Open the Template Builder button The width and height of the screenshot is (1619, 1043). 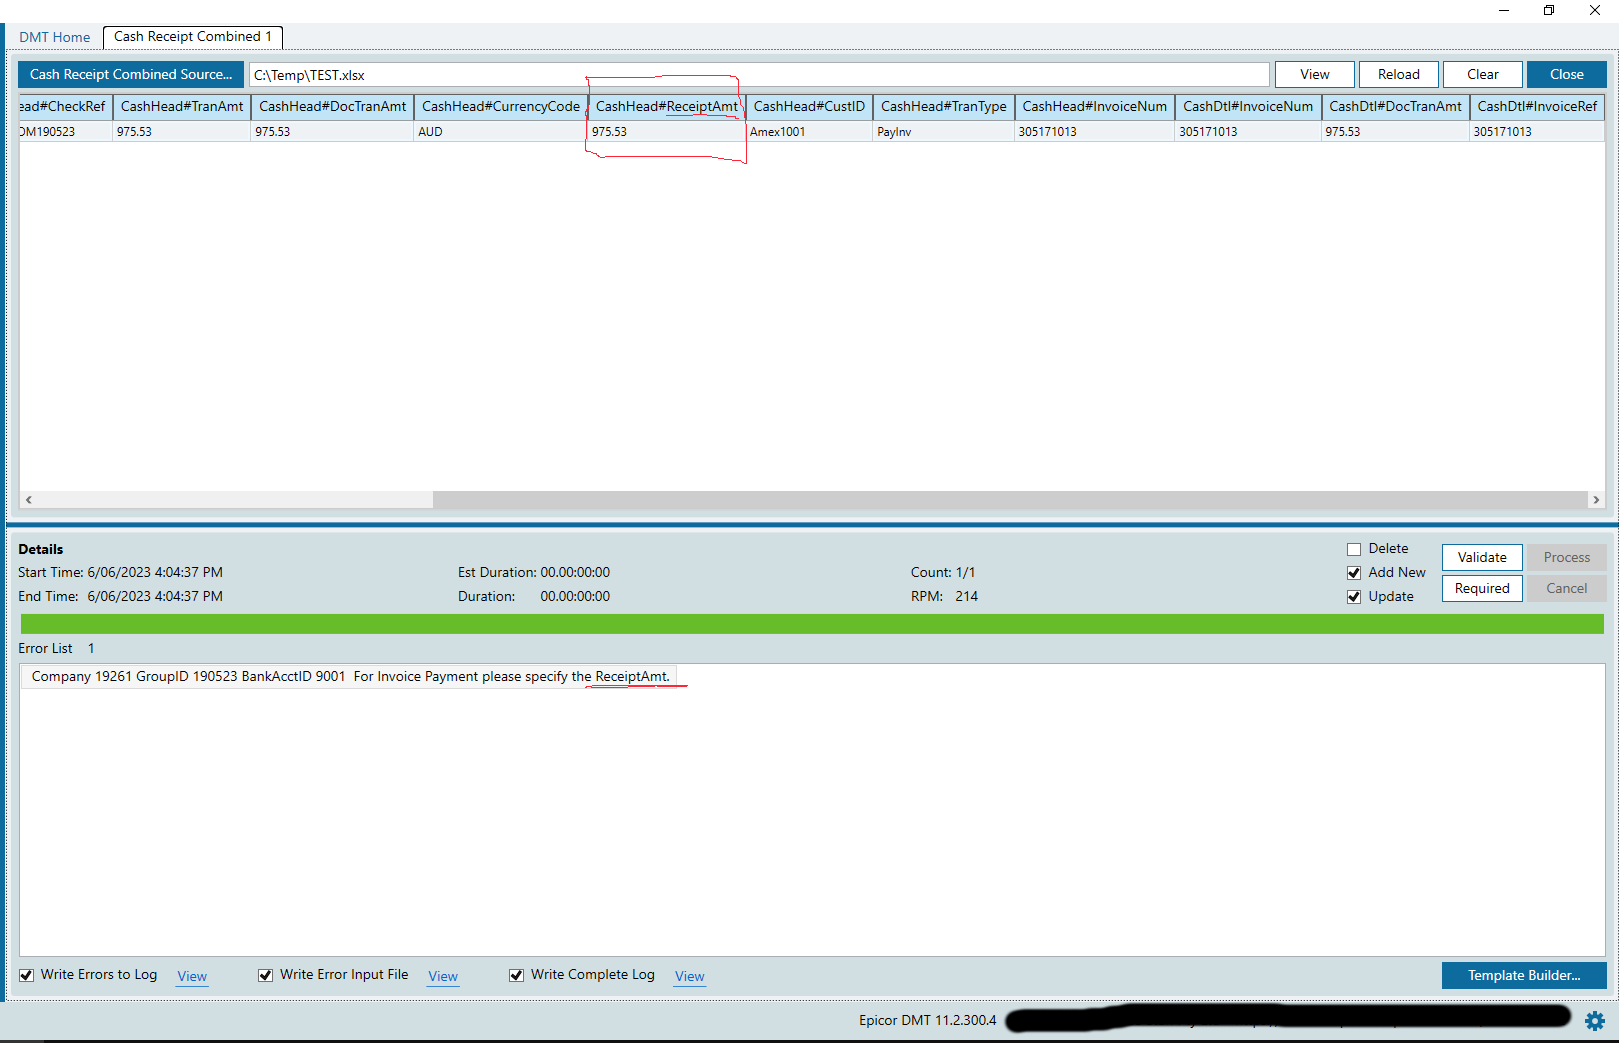pos(1524,975)
